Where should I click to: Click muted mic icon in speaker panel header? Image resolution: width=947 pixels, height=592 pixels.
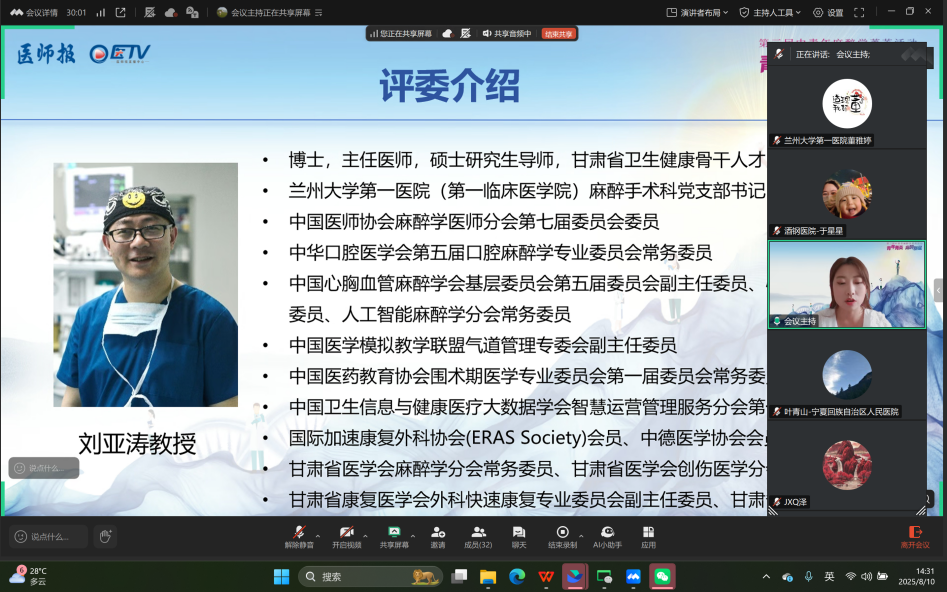[x=779, y=54]
